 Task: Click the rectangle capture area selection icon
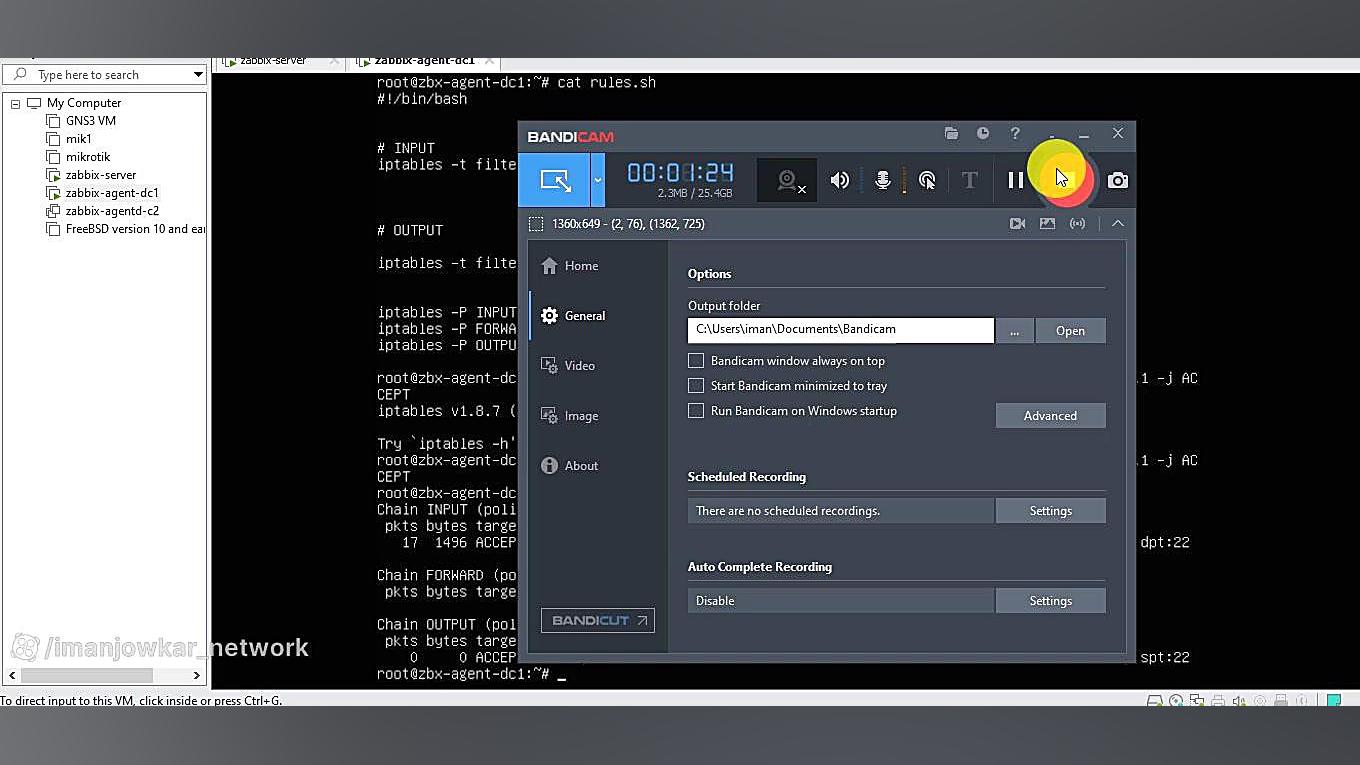(x=536, y=224)
